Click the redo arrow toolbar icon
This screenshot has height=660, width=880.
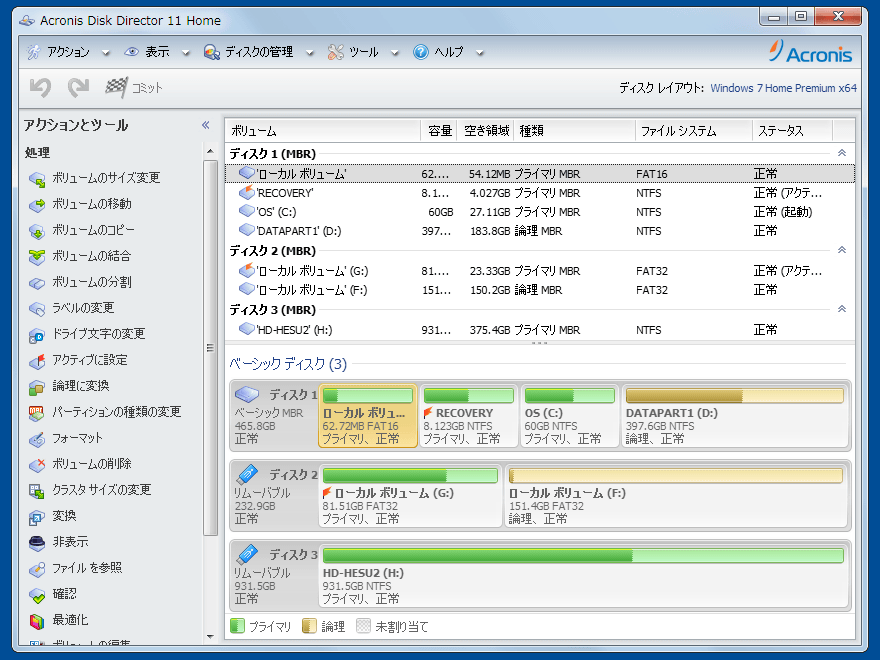pyautogui.click(x=79, y=88)
